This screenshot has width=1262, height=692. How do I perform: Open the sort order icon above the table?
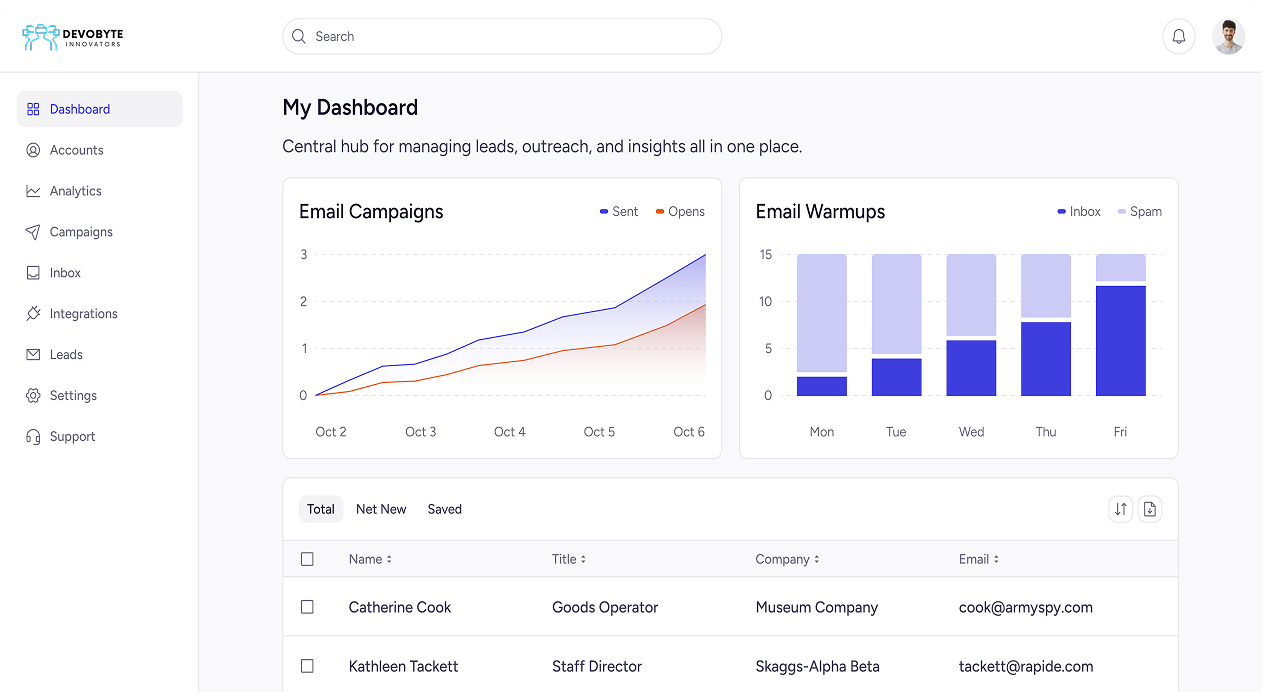click(1120, 509)
